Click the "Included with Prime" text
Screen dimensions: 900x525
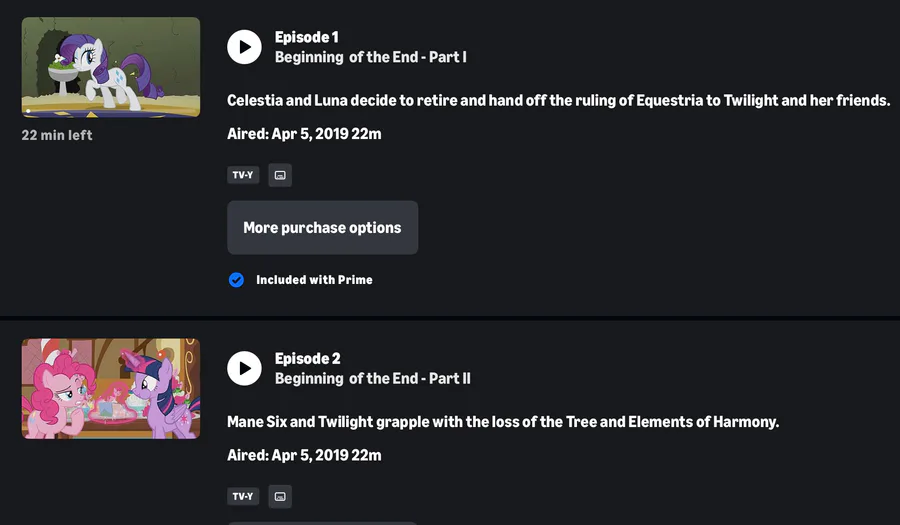pyautogui.click(x=314, y=280)
